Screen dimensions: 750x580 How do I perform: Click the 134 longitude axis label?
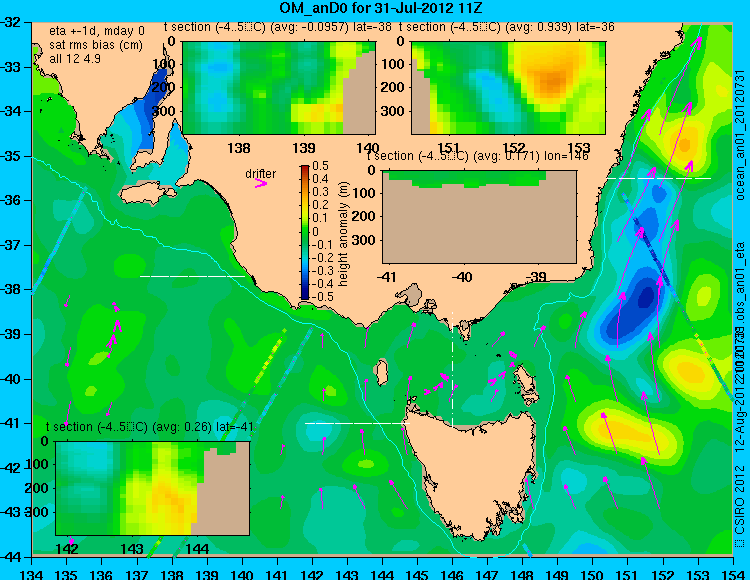(x=32, y=574)
